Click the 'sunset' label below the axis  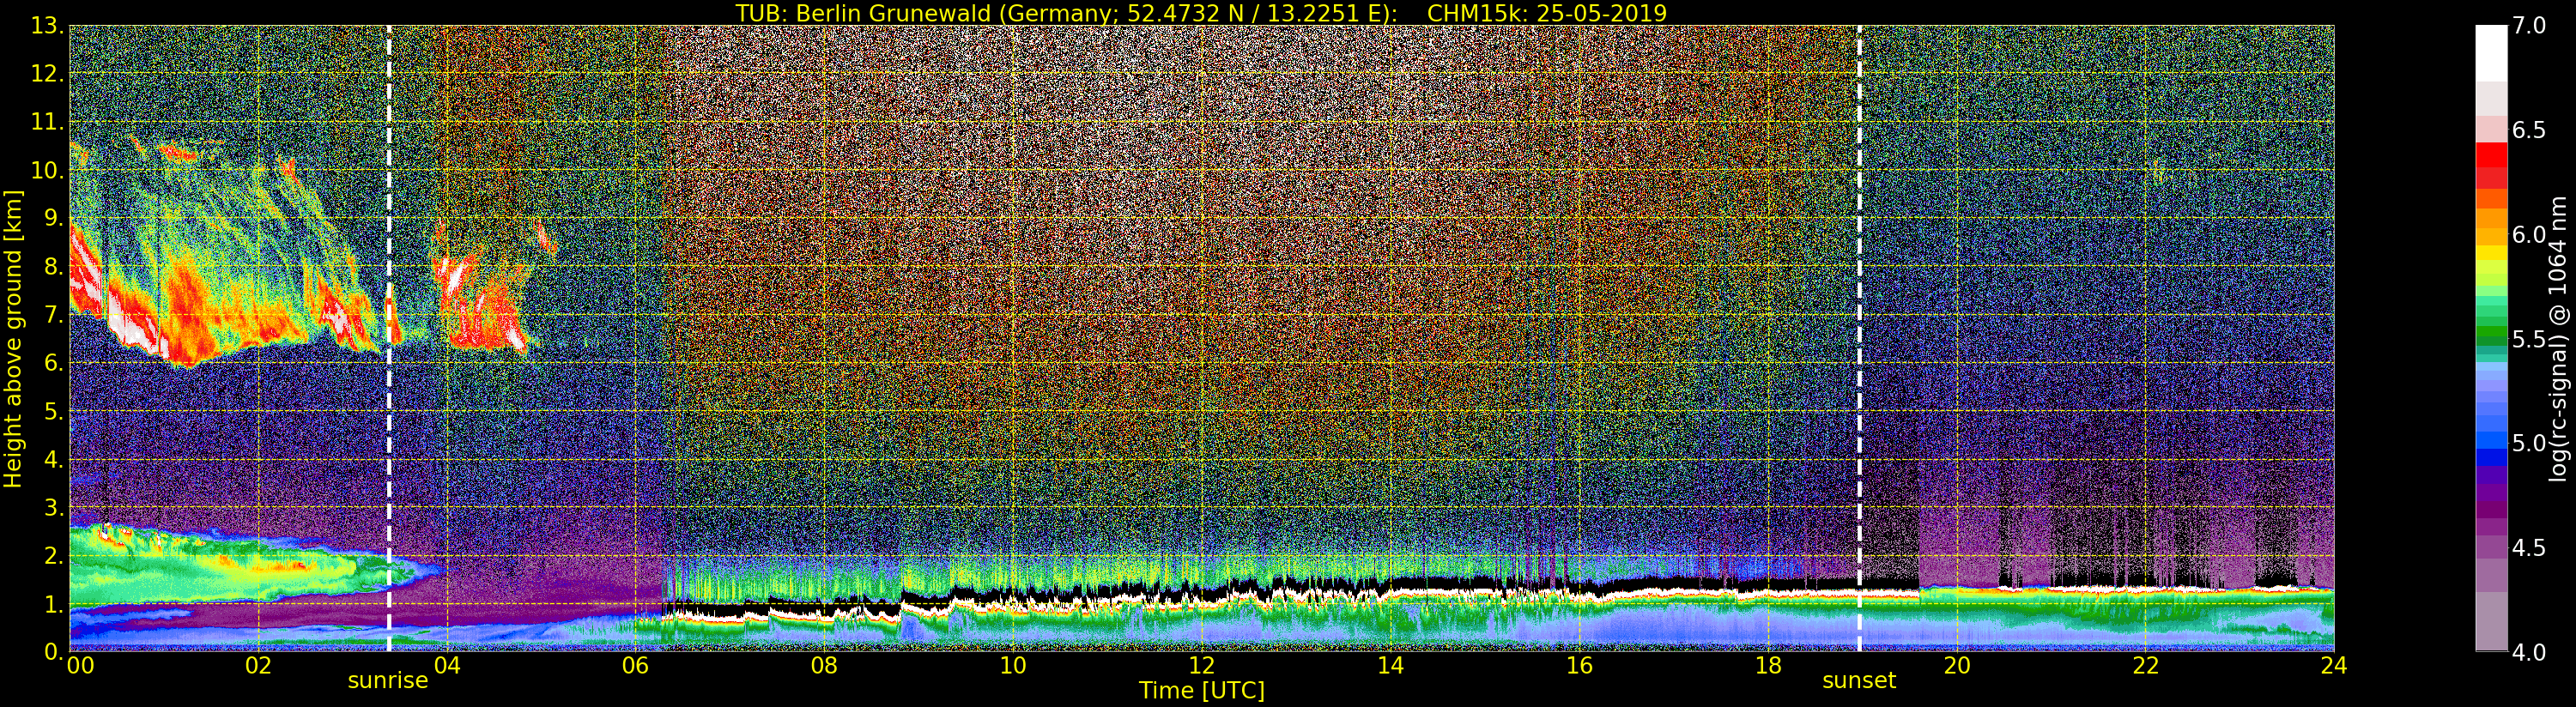[x=1859, y=681]
